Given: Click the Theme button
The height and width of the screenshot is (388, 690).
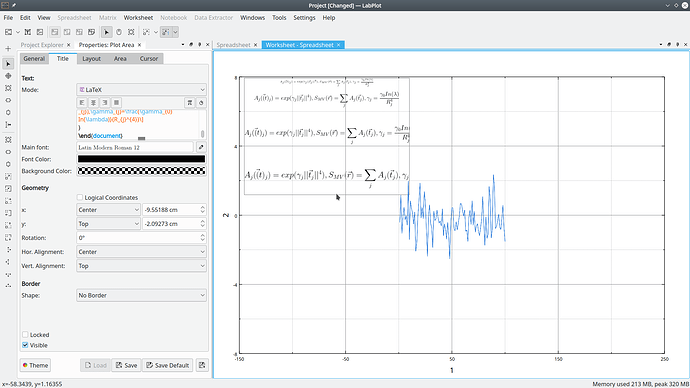Looking at the screenshot, I should tap(35, 365).
